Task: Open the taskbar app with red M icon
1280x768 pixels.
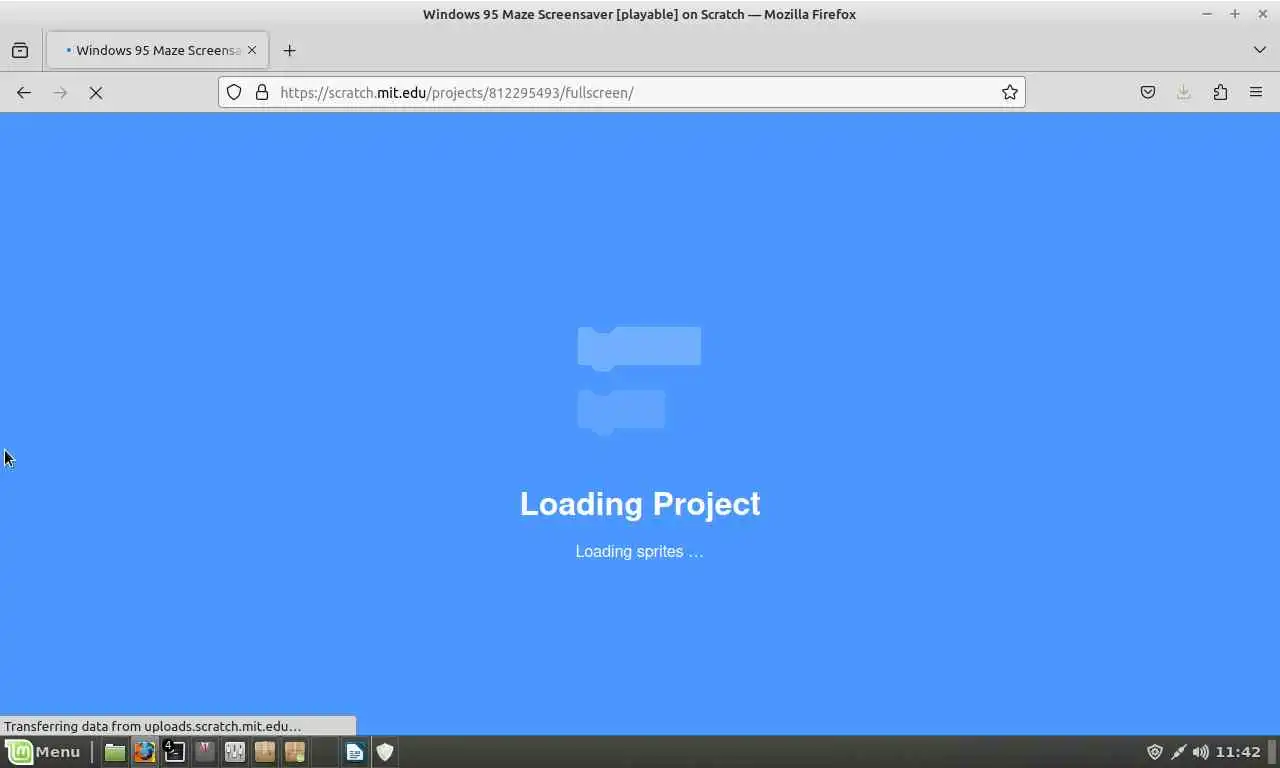Action: (x=205, y=751)
